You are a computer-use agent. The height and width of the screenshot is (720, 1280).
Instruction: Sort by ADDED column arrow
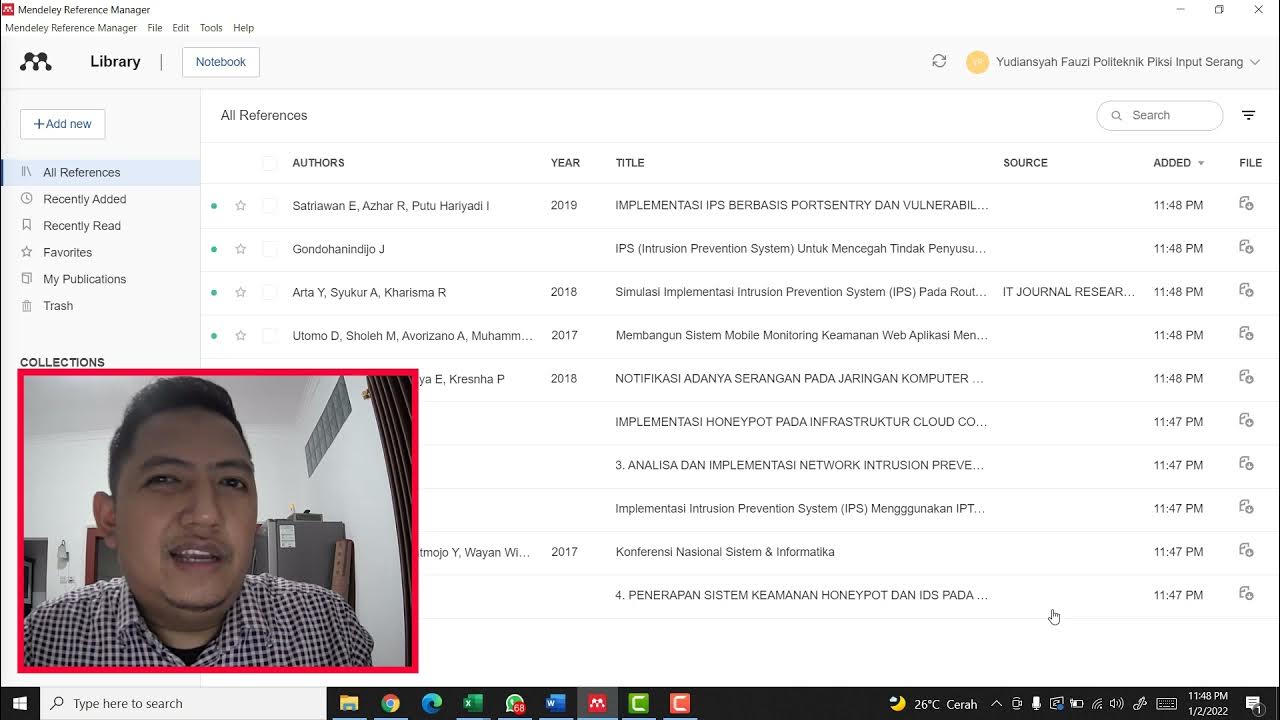coord(1201,163)
